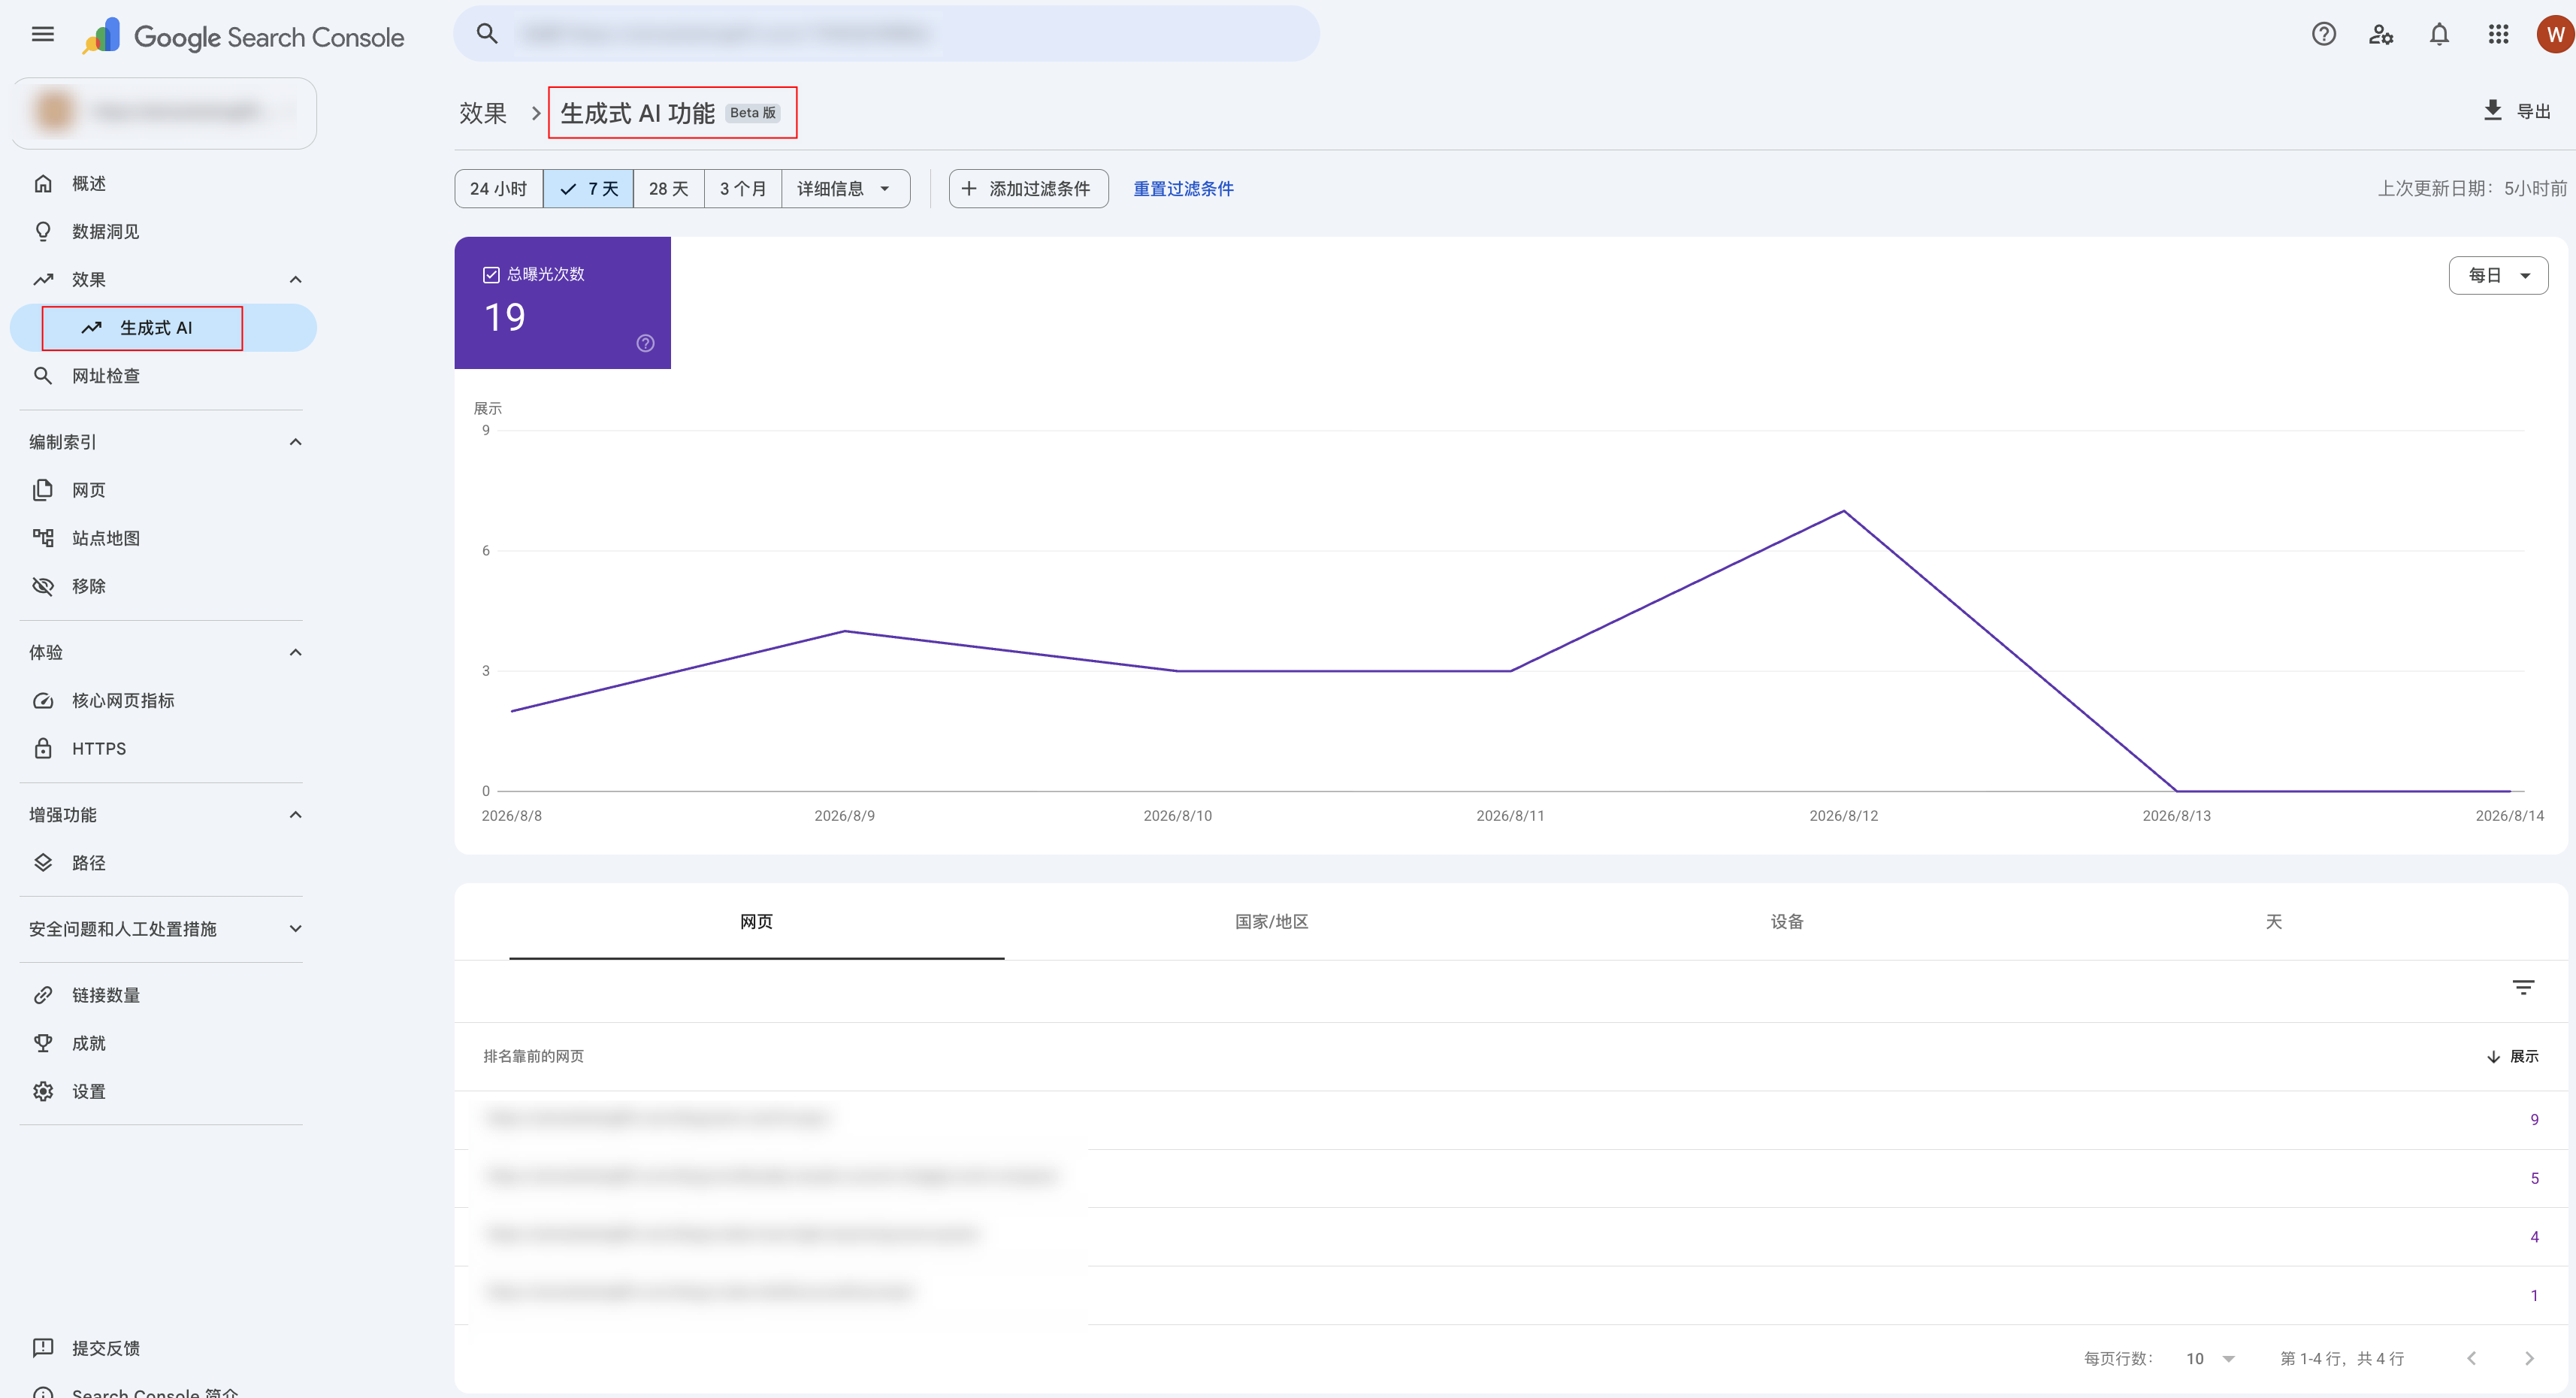This screenshot has width=2576, height=1398.
Task: Sort by the 展示 column header
Action: [x=2512, y=1056]
